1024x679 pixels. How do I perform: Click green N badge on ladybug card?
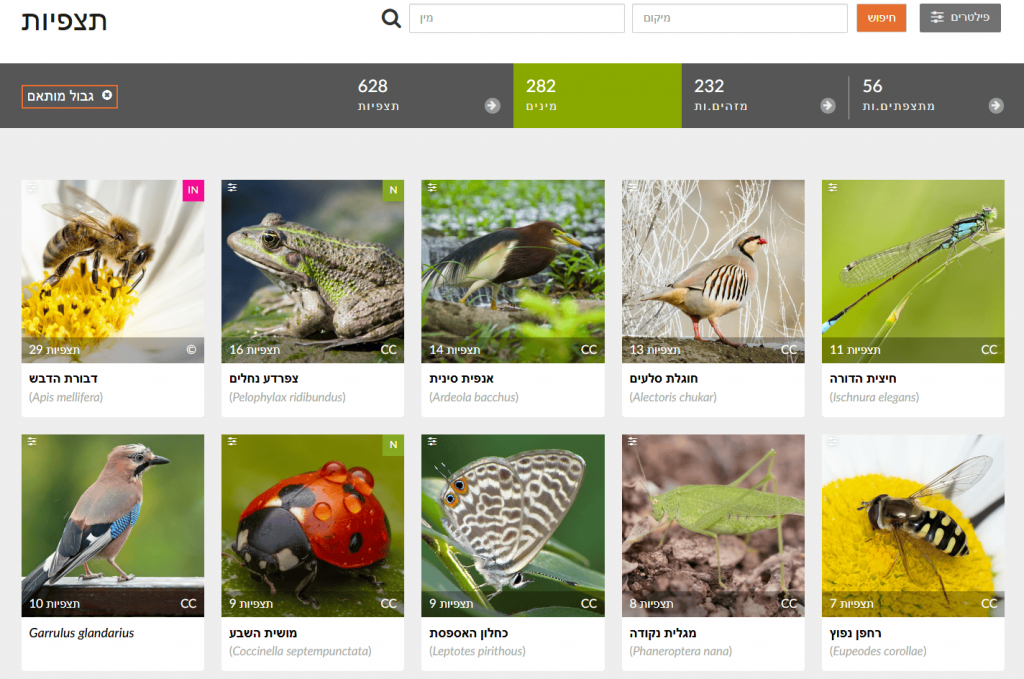[x=393, y=444]
